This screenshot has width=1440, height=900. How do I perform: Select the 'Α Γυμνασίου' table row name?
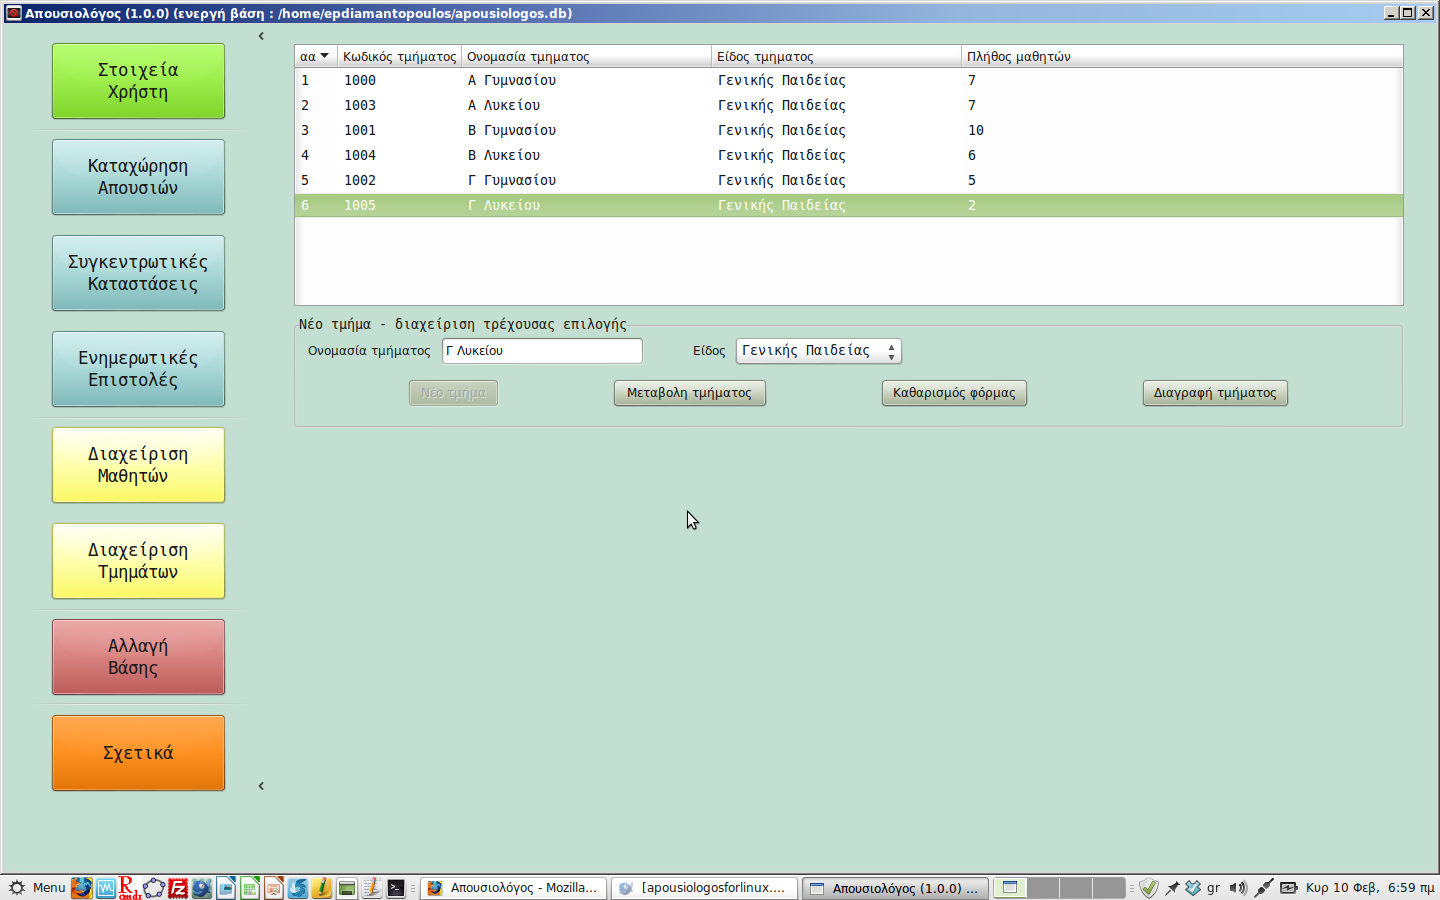pyautogui.click(x=512, y=80)
